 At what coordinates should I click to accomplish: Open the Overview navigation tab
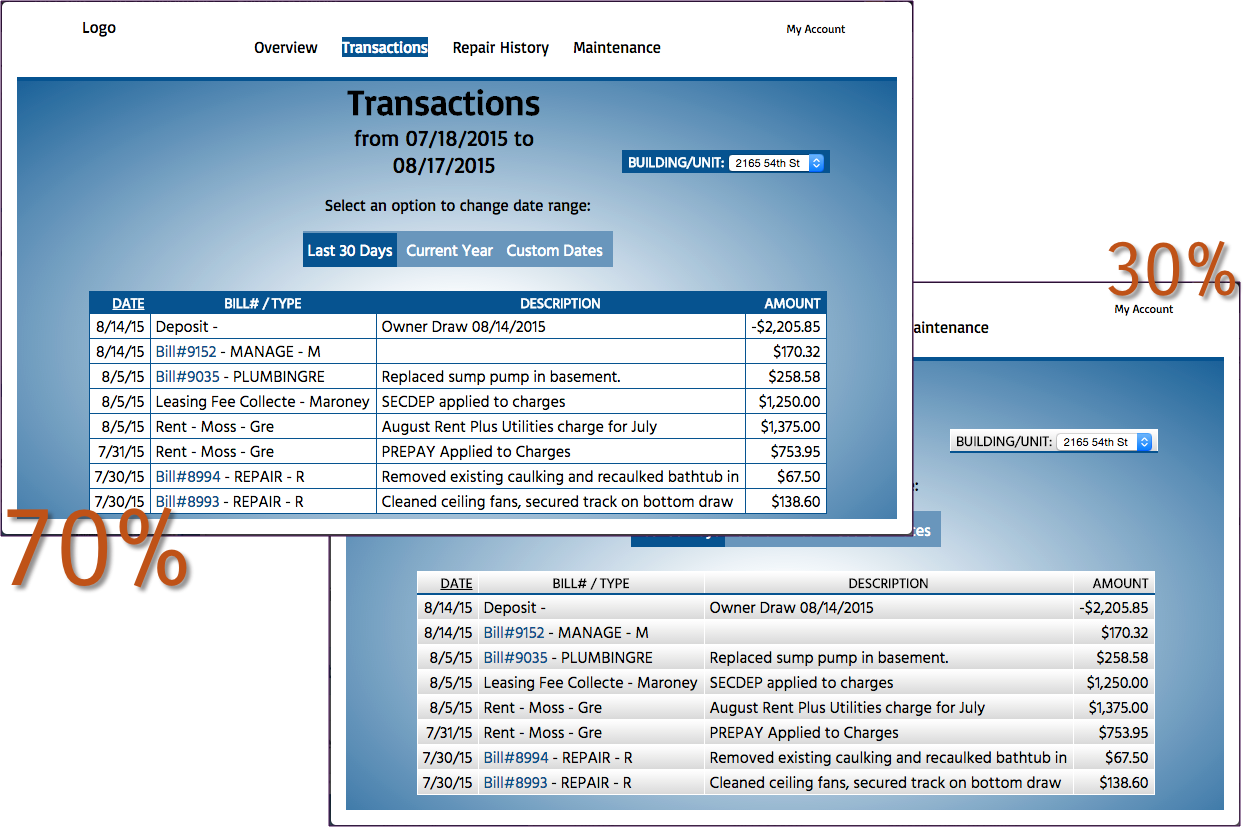point(285,48)
